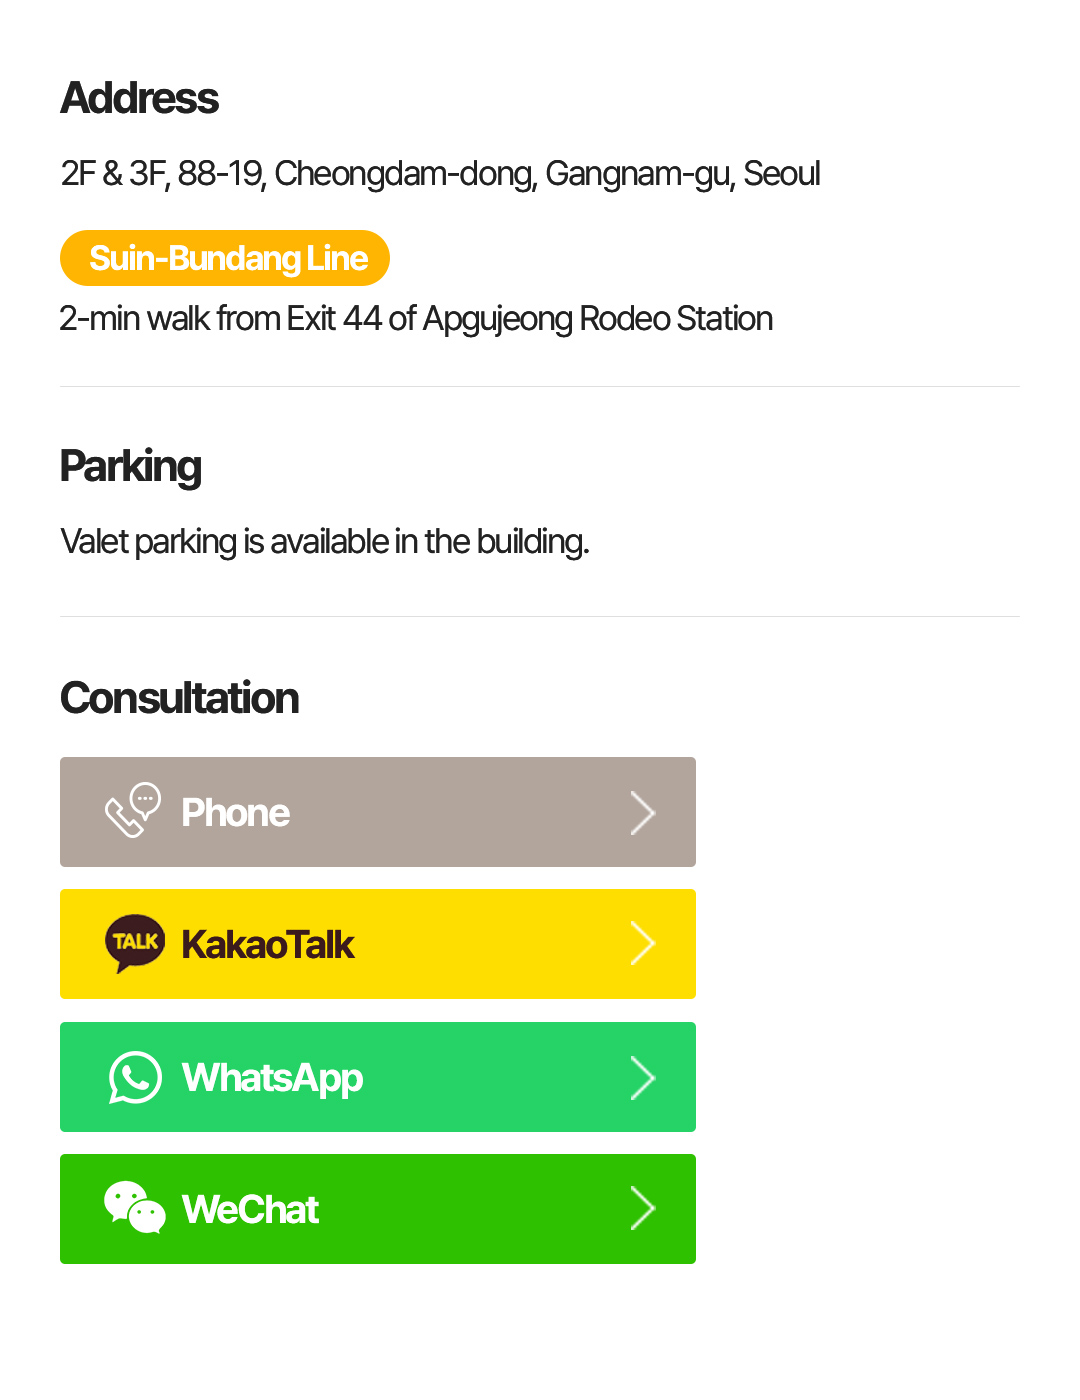This screenshot has width=1080, height=1400.
Task: Click the WeChat chat bubbles logo
Action: (135, 1208)
